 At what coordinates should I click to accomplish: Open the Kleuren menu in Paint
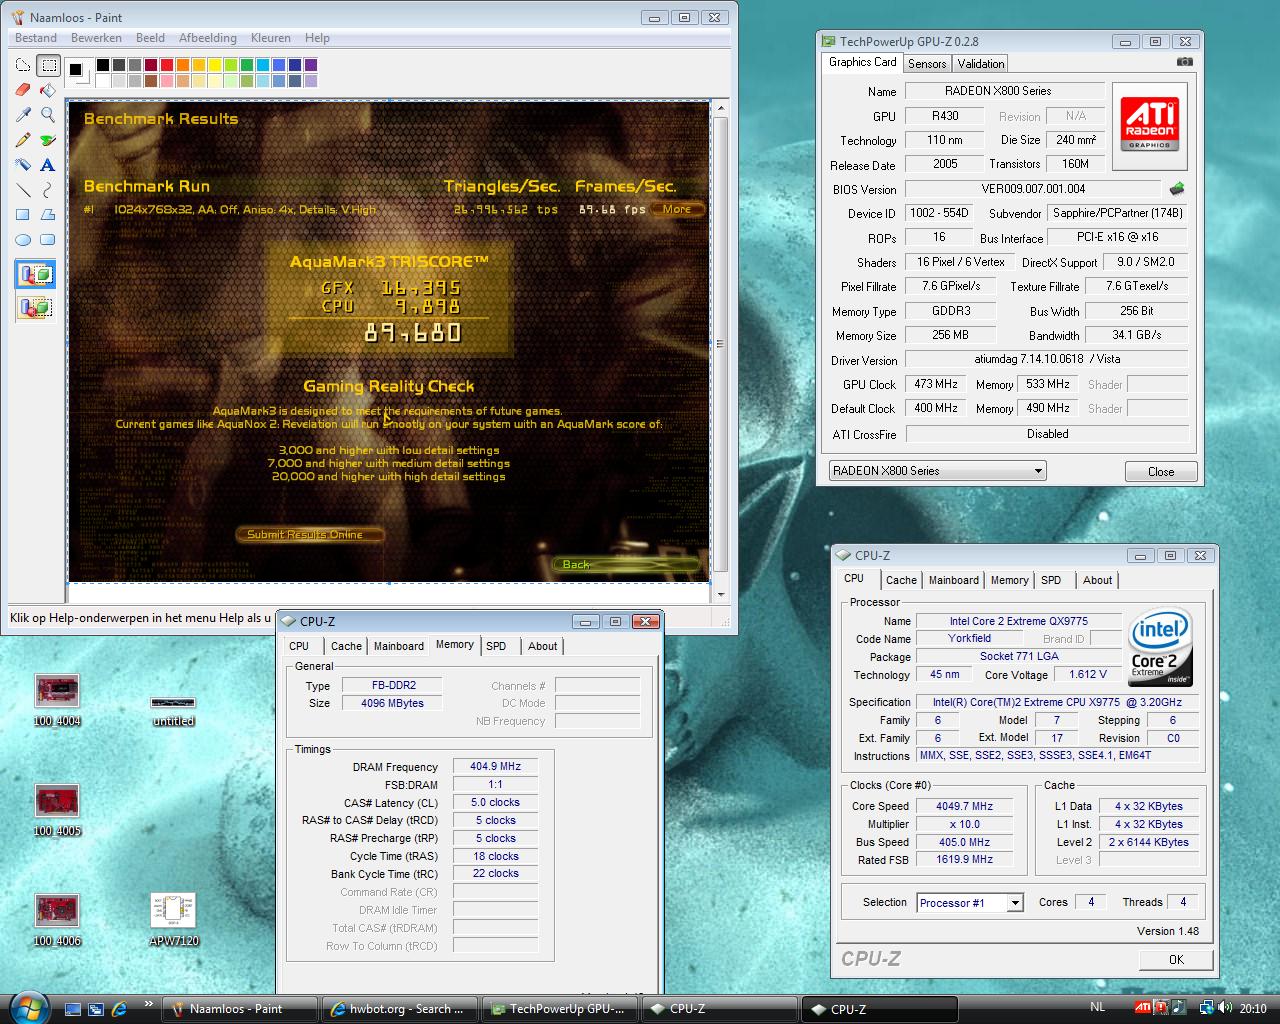pyautogui.click(x=270, y=38)
